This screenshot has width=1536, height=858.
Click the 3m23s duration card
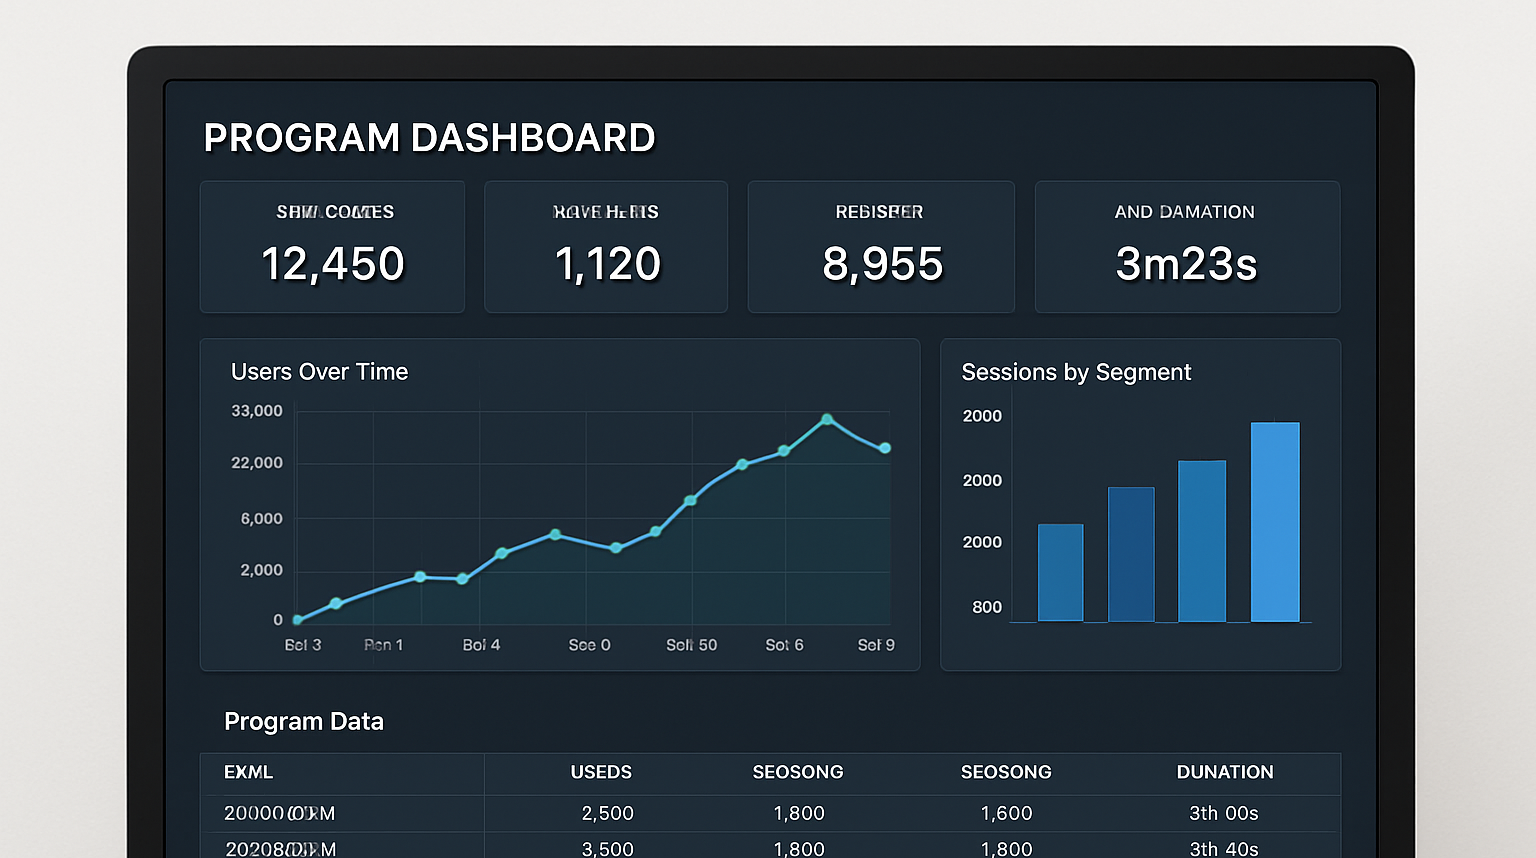[x=1187, y=247]
